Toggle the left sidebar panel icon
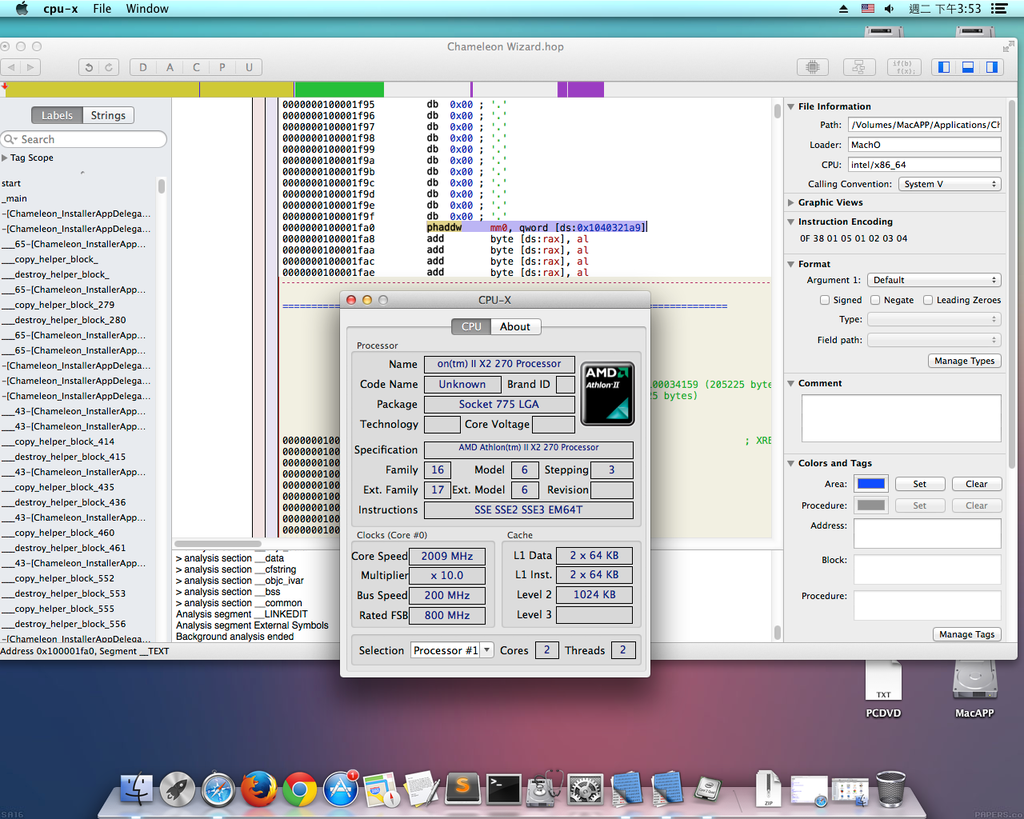1024x819 pixels. pyautogui.click(x=944, y=67)
